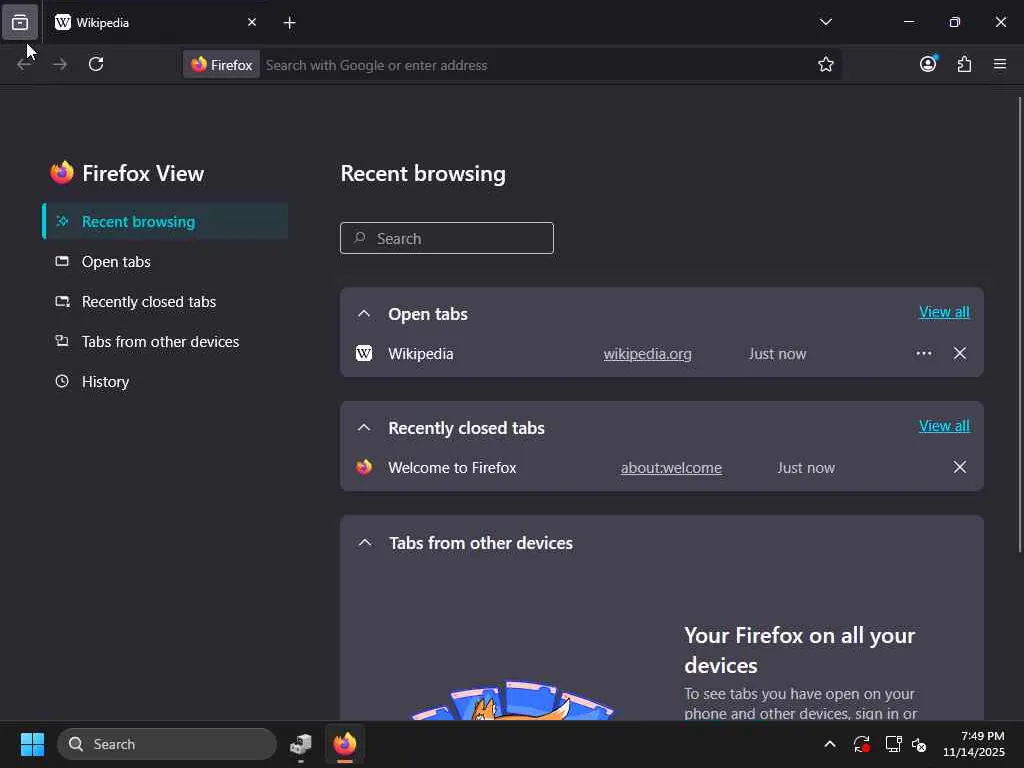View all open tabs link

944,312
